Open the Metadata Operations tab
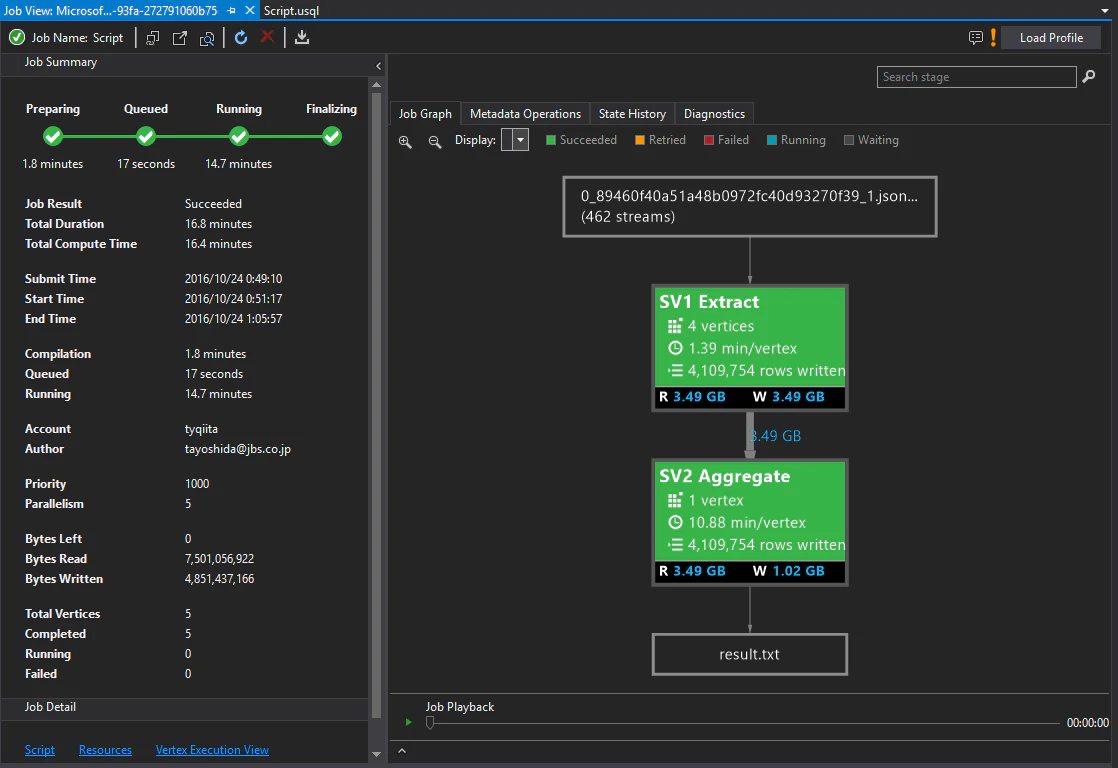The image size is (1118, 768). [x=525, y=114]
